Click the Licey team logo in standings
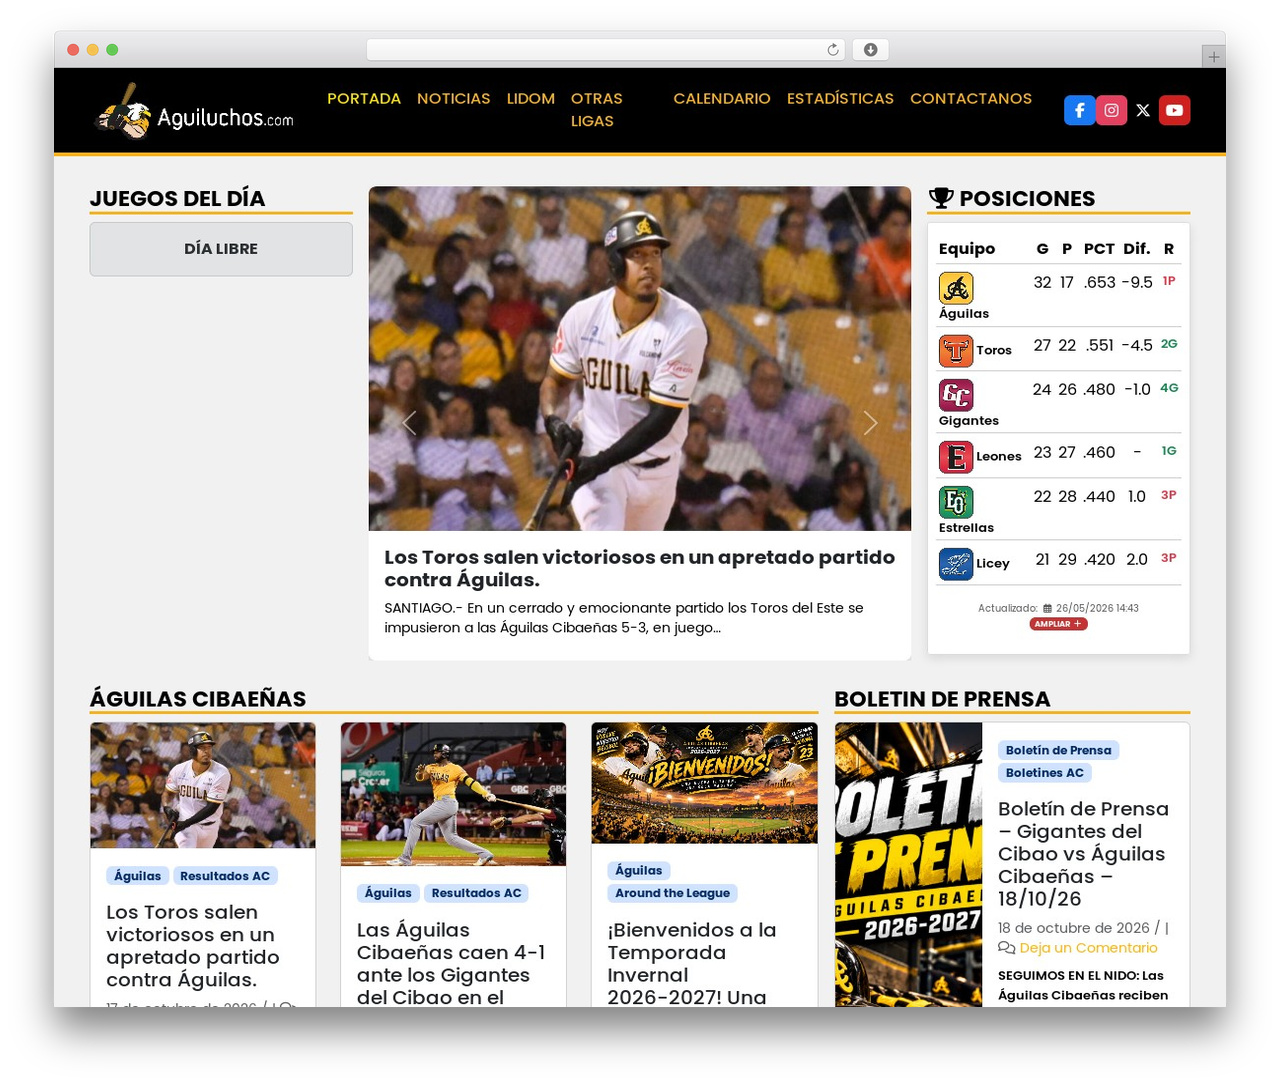Screen dimensions: 1280x1084 pyautogui.click(x=956, y=564)
